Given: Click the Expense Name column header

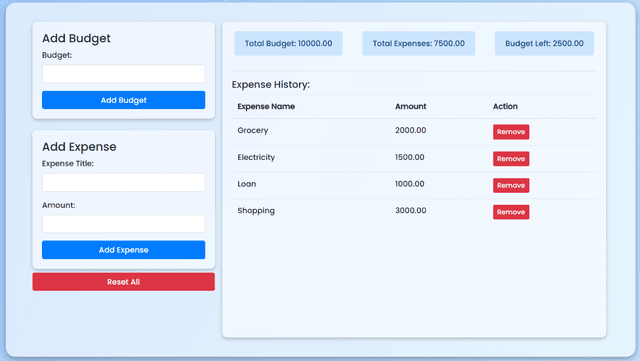Looking at the screenshot, I should point(266,107).
